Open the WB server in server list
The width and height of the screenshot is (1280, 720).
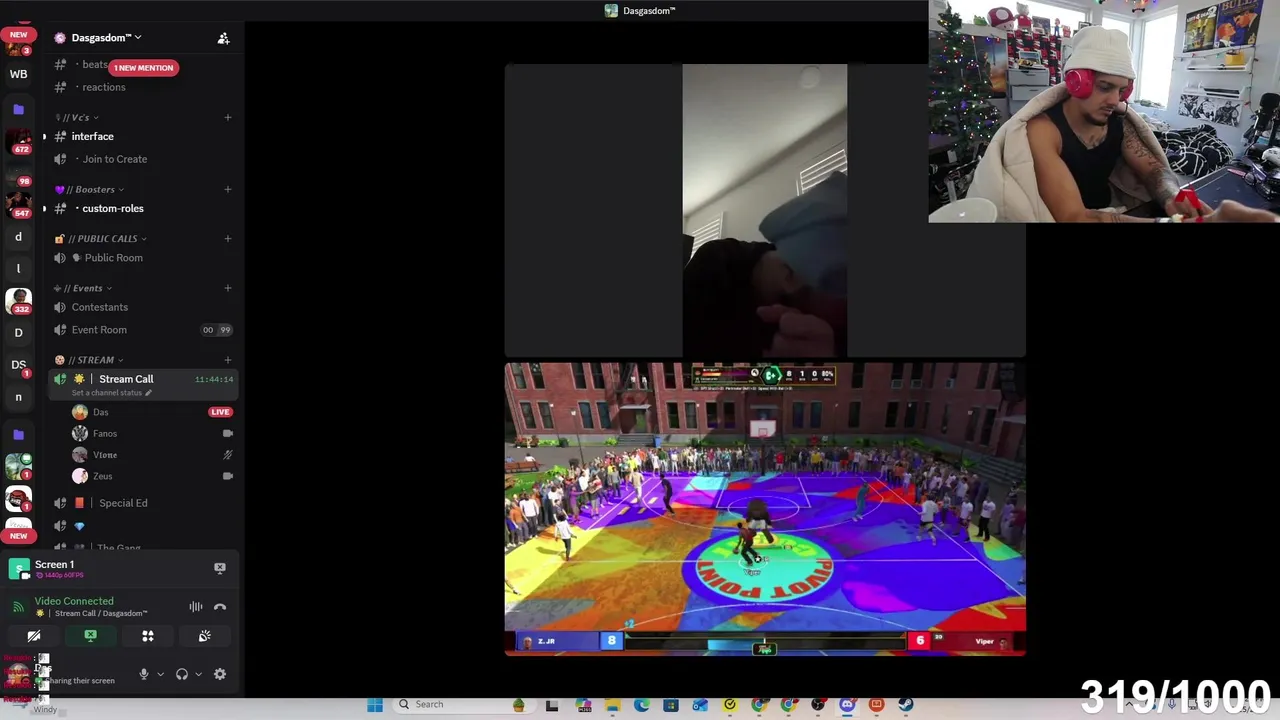pos(18,74)
